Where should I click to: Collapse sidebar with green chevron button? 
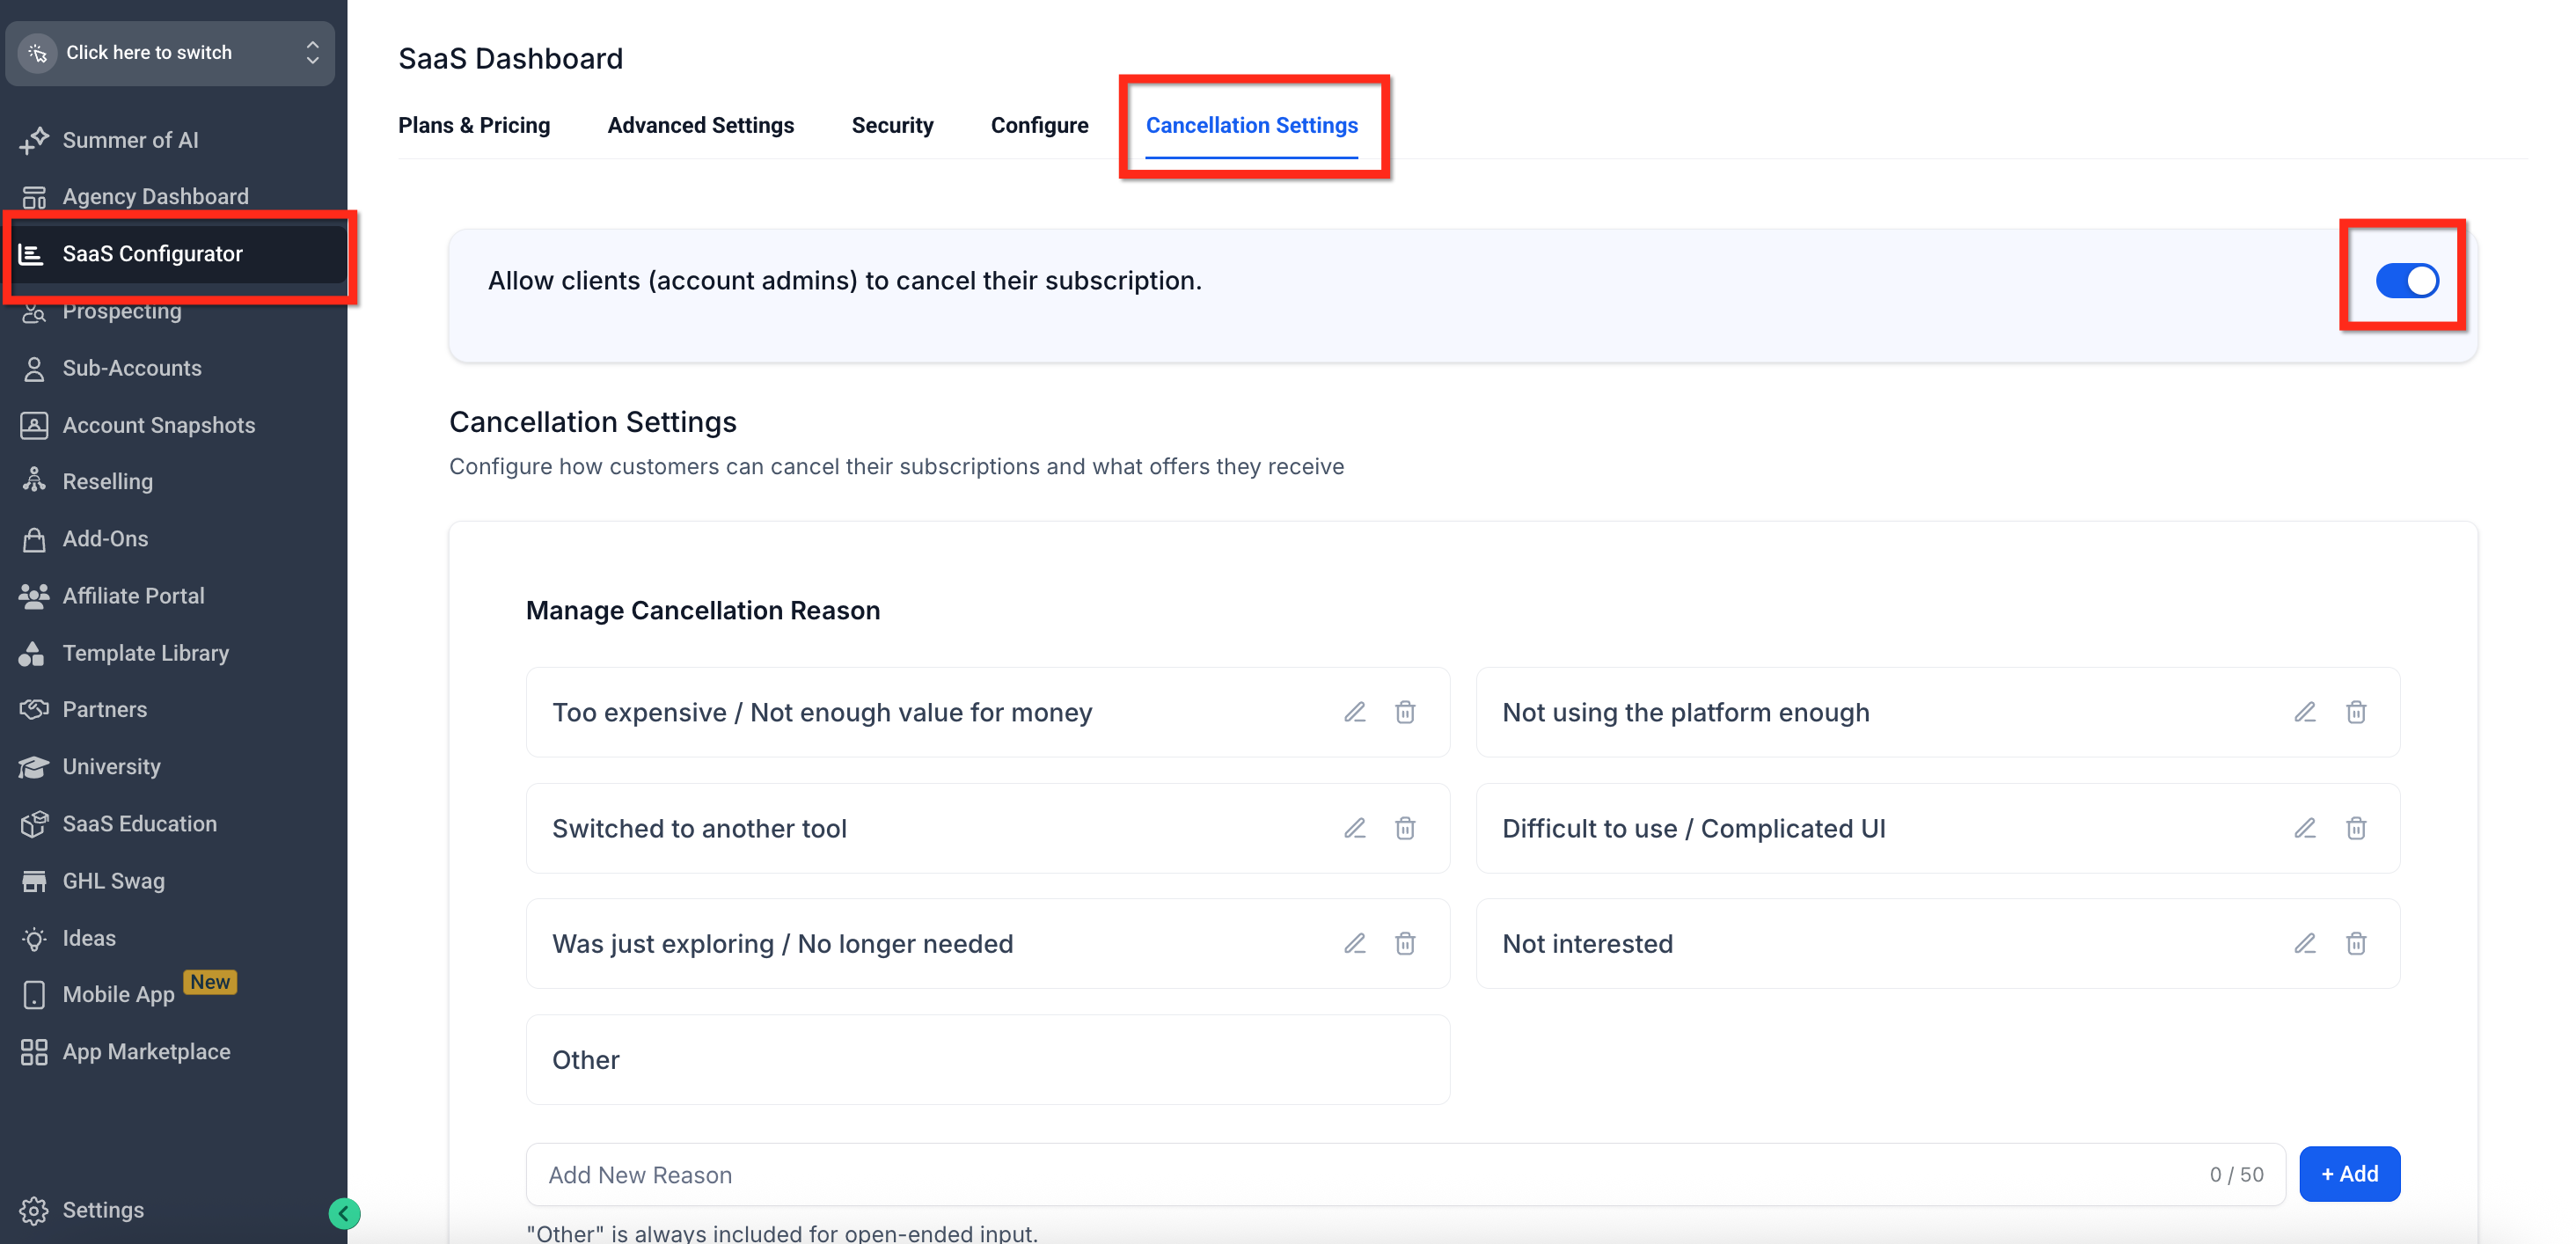[x=344, y=1213]
